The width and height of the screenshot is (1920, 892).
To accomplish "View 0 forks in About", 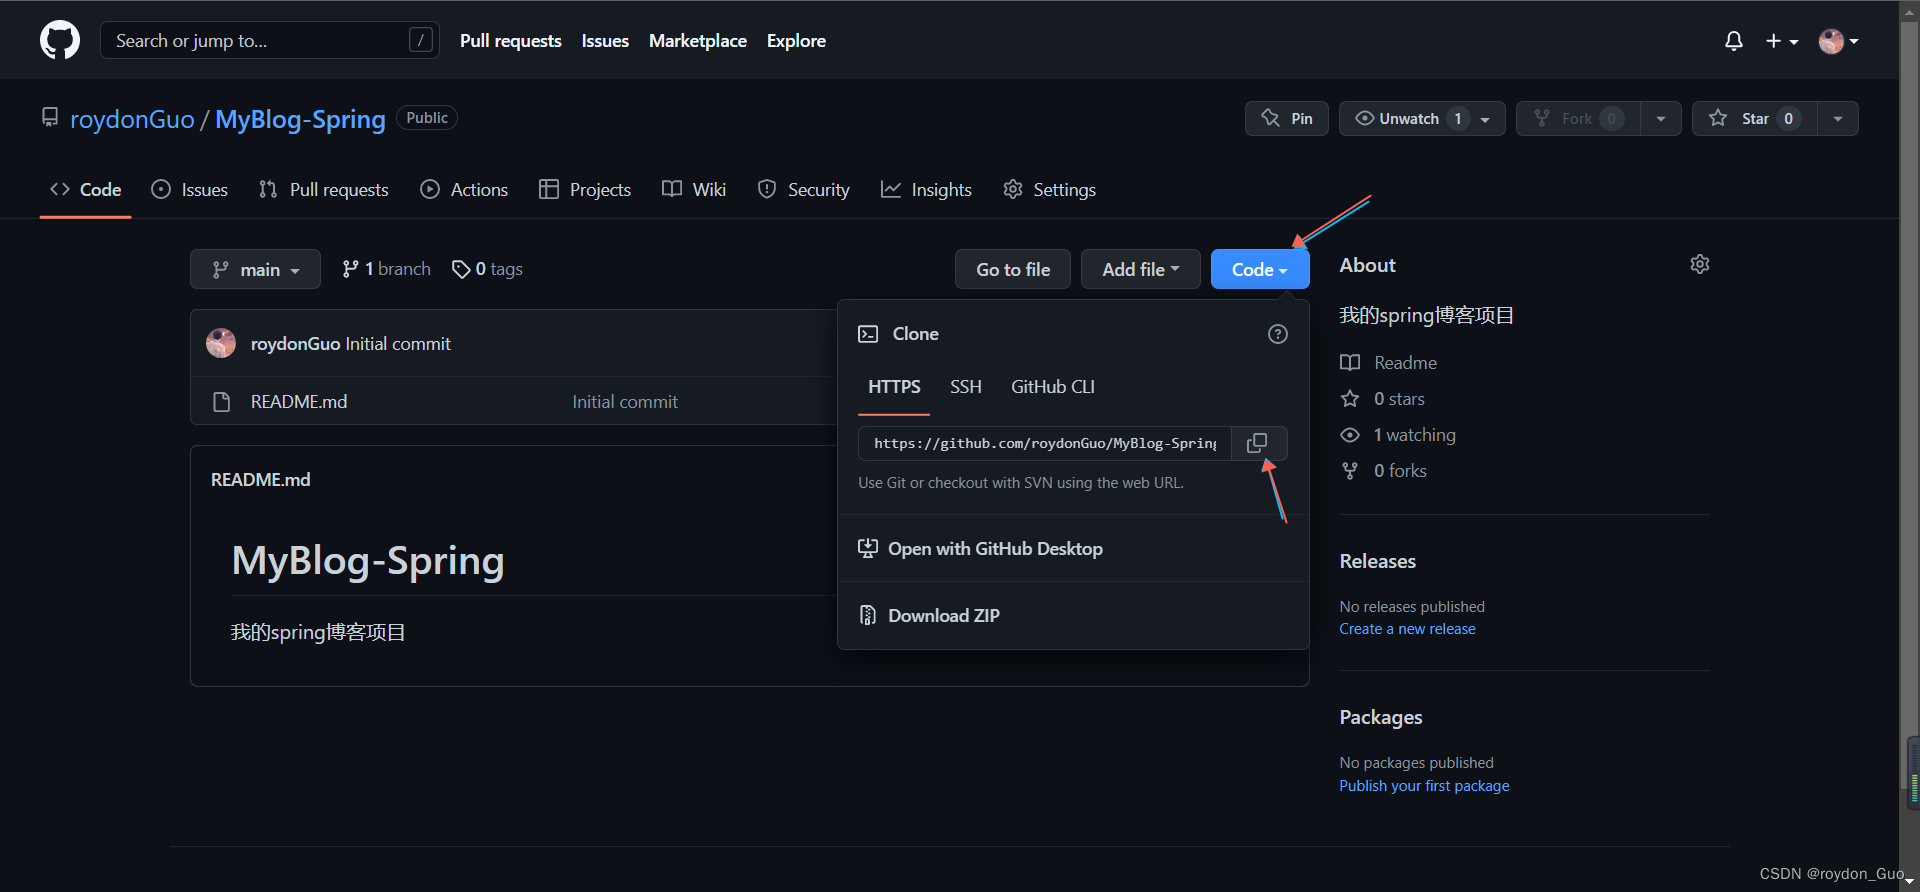I will coord(1384,471).
